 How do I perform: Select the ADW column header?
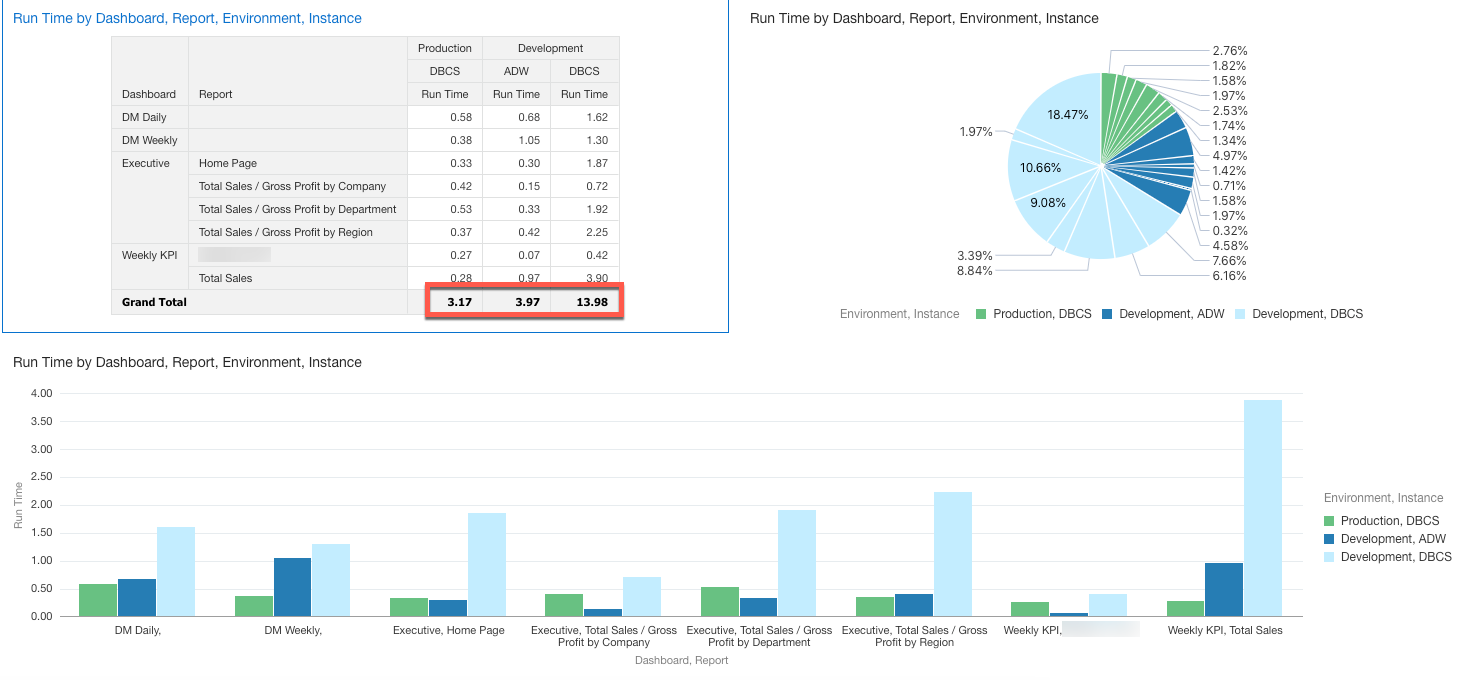click(516, 71)
